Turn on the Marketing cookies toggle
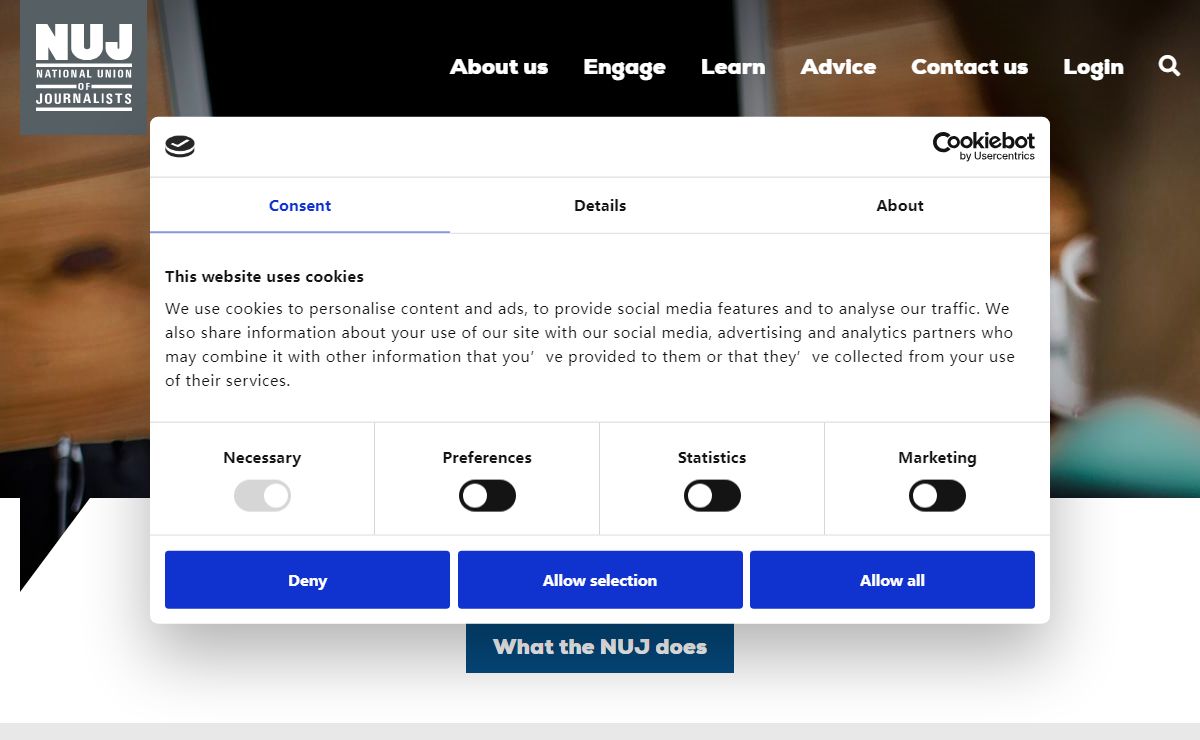Screen dimensions: 1200x740 [x=937, y=496]
